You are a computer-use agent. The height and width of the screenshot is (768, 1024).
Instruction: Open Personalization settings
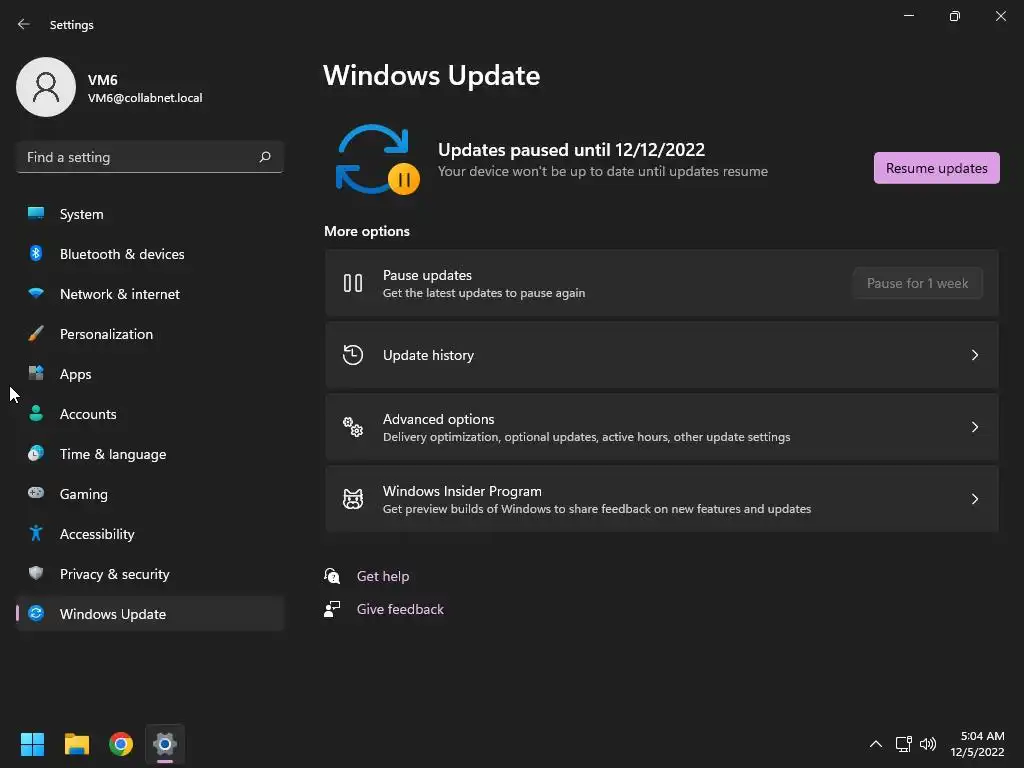click(x=150, y=334)
